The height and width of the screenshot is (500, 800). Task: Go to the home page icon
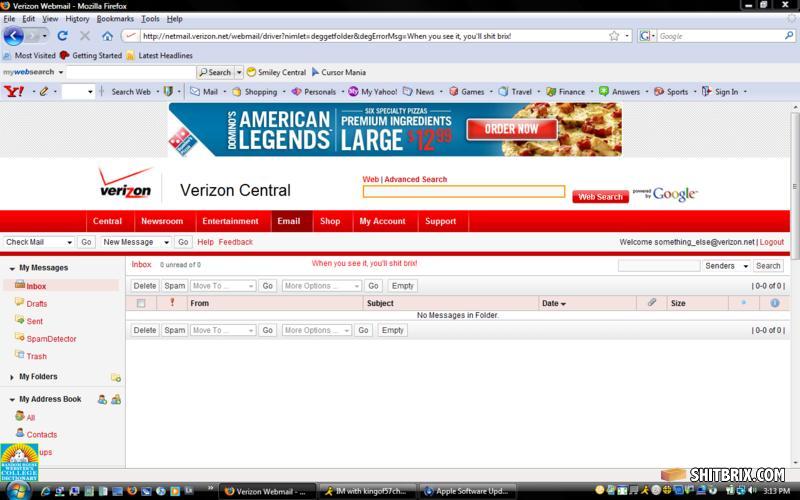point(107,36)
